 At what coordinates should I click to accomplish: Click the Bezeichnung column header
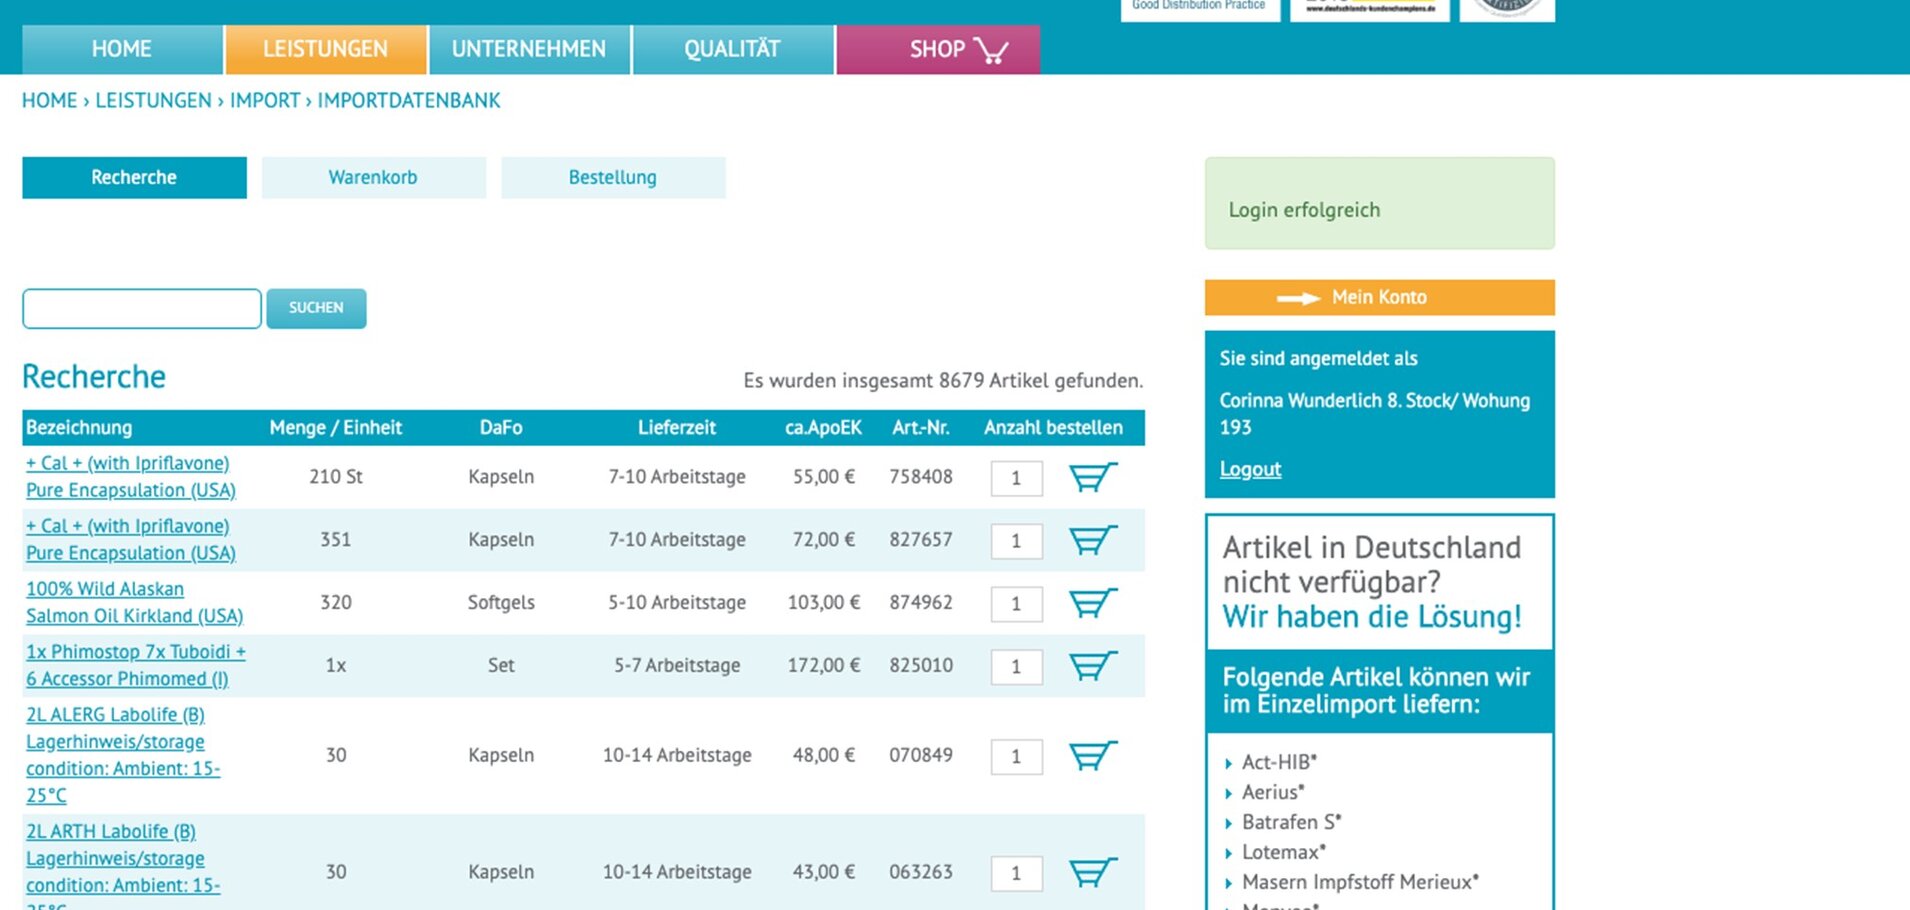click(x=79, y=428)
